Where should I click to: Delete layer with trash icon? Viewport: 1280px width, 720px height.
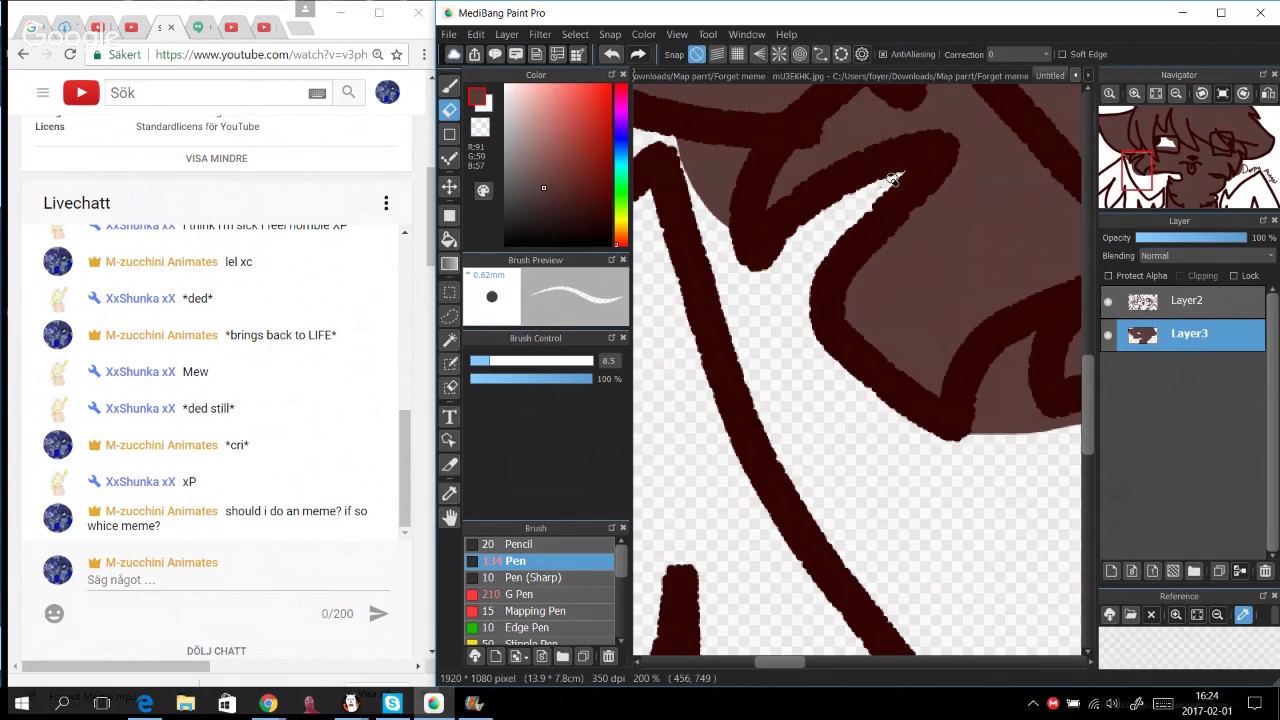point(1265,571)
